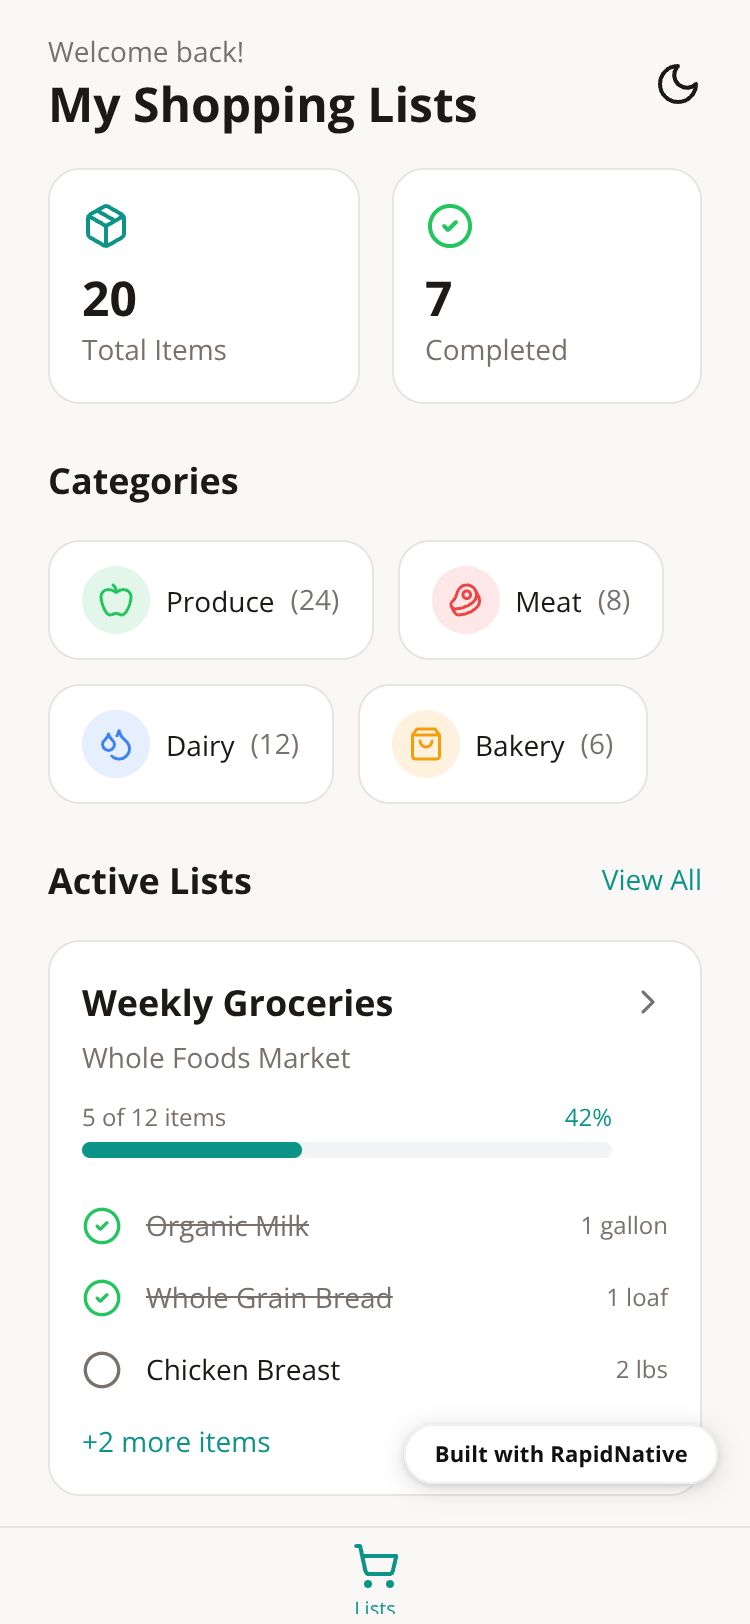Click the Weekly Groceries progress bar
Viewport: 750px width, 1624px height.
[346, 1150]
